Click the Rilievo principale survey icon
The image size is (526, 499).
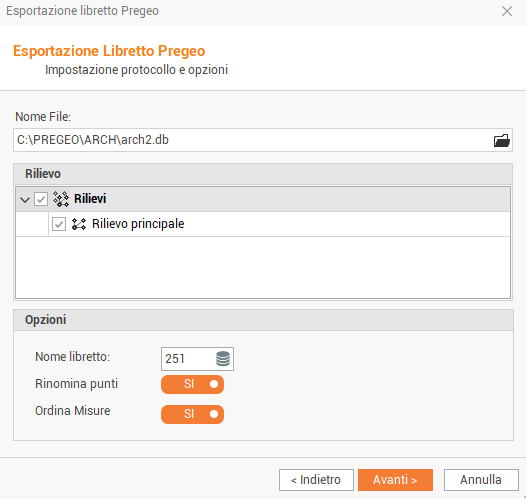pos(79,224)
